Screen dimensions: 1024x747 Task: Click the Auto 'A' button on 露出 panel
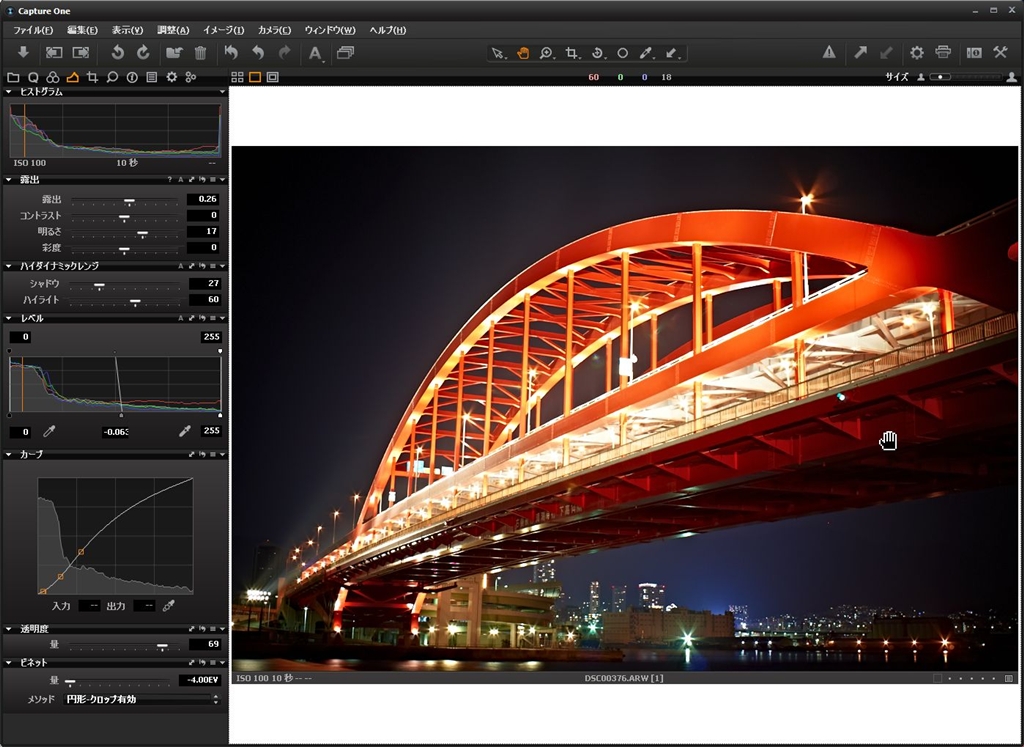[x=181, y=180]
